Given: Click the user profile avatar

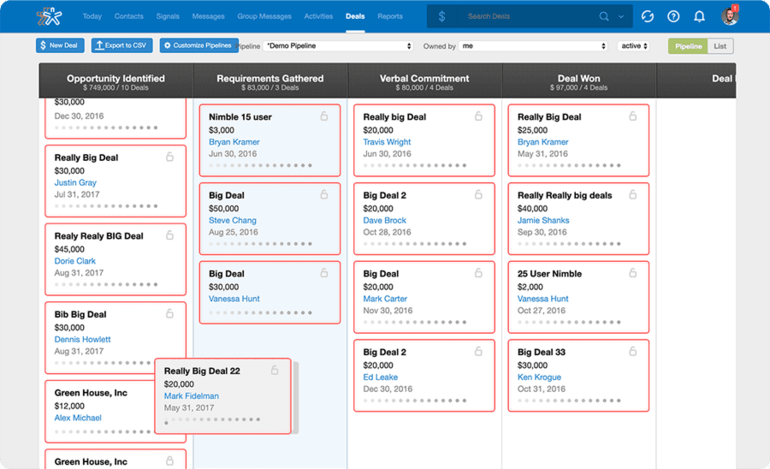Looking at the screenshot, I should pyautogui.click(x=730, y=16).
